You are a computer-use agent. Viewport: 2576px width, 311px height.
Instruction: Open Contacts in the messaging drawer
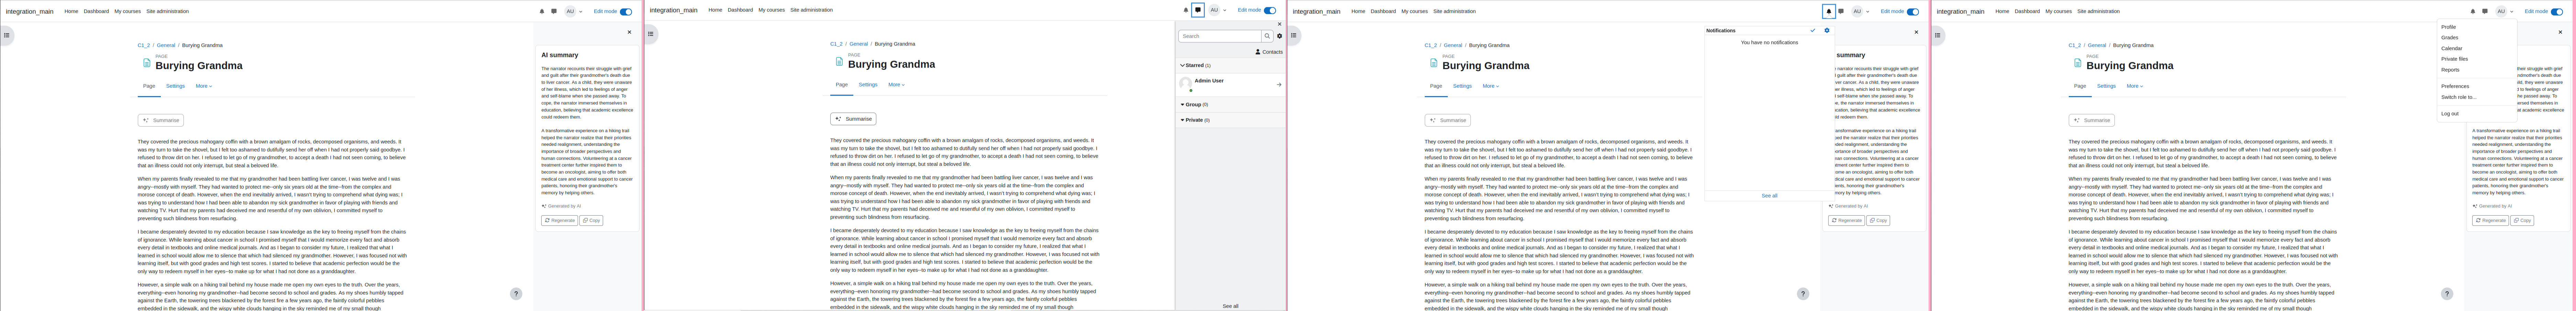1269,52
